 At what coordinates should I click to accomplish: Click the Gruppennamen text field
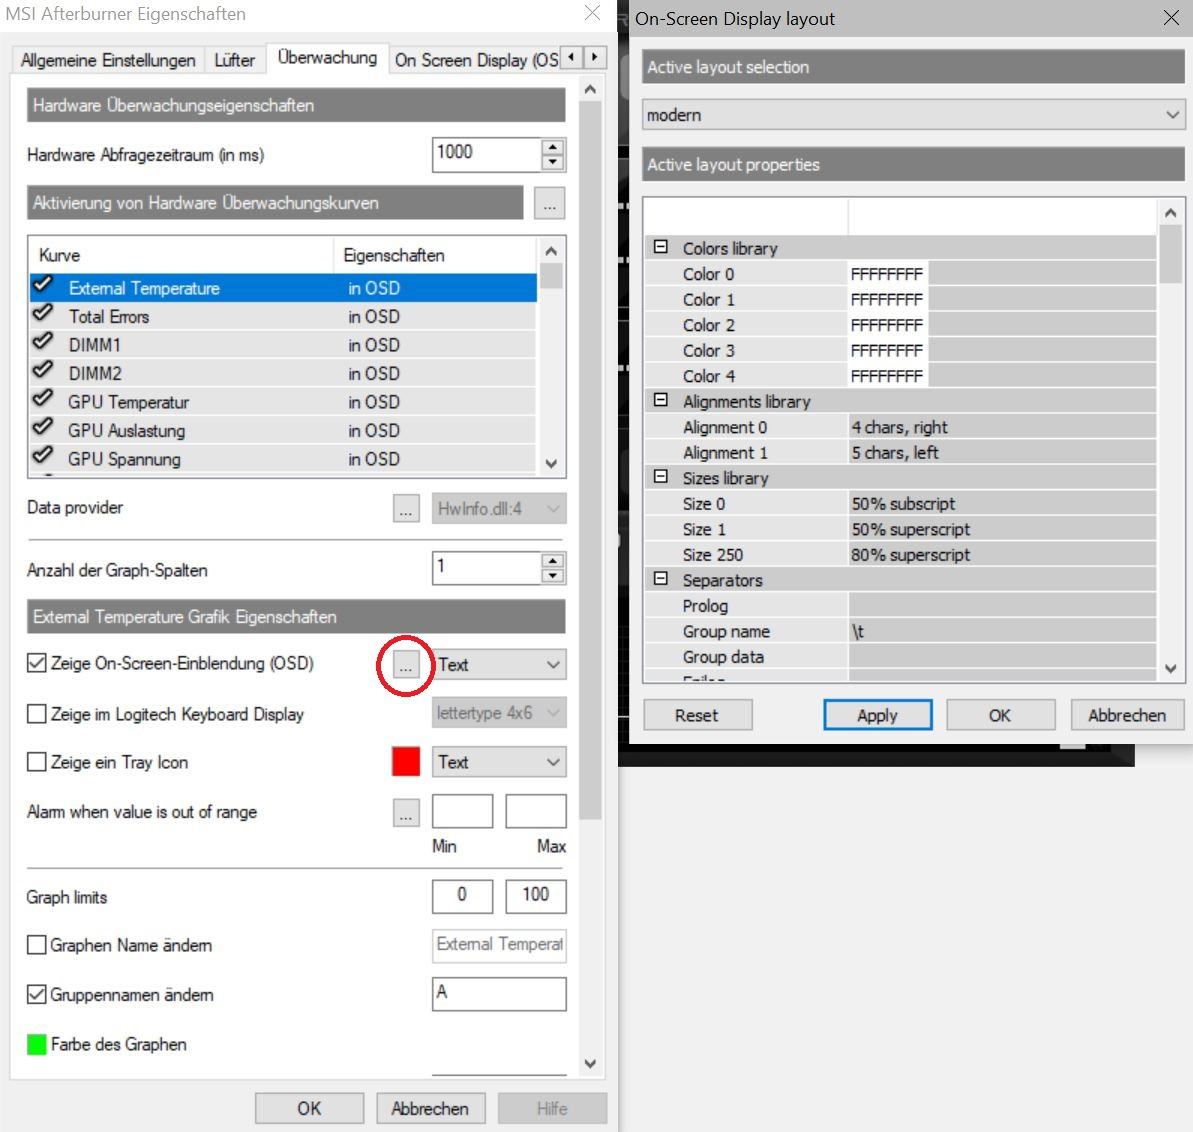(499, 994)
